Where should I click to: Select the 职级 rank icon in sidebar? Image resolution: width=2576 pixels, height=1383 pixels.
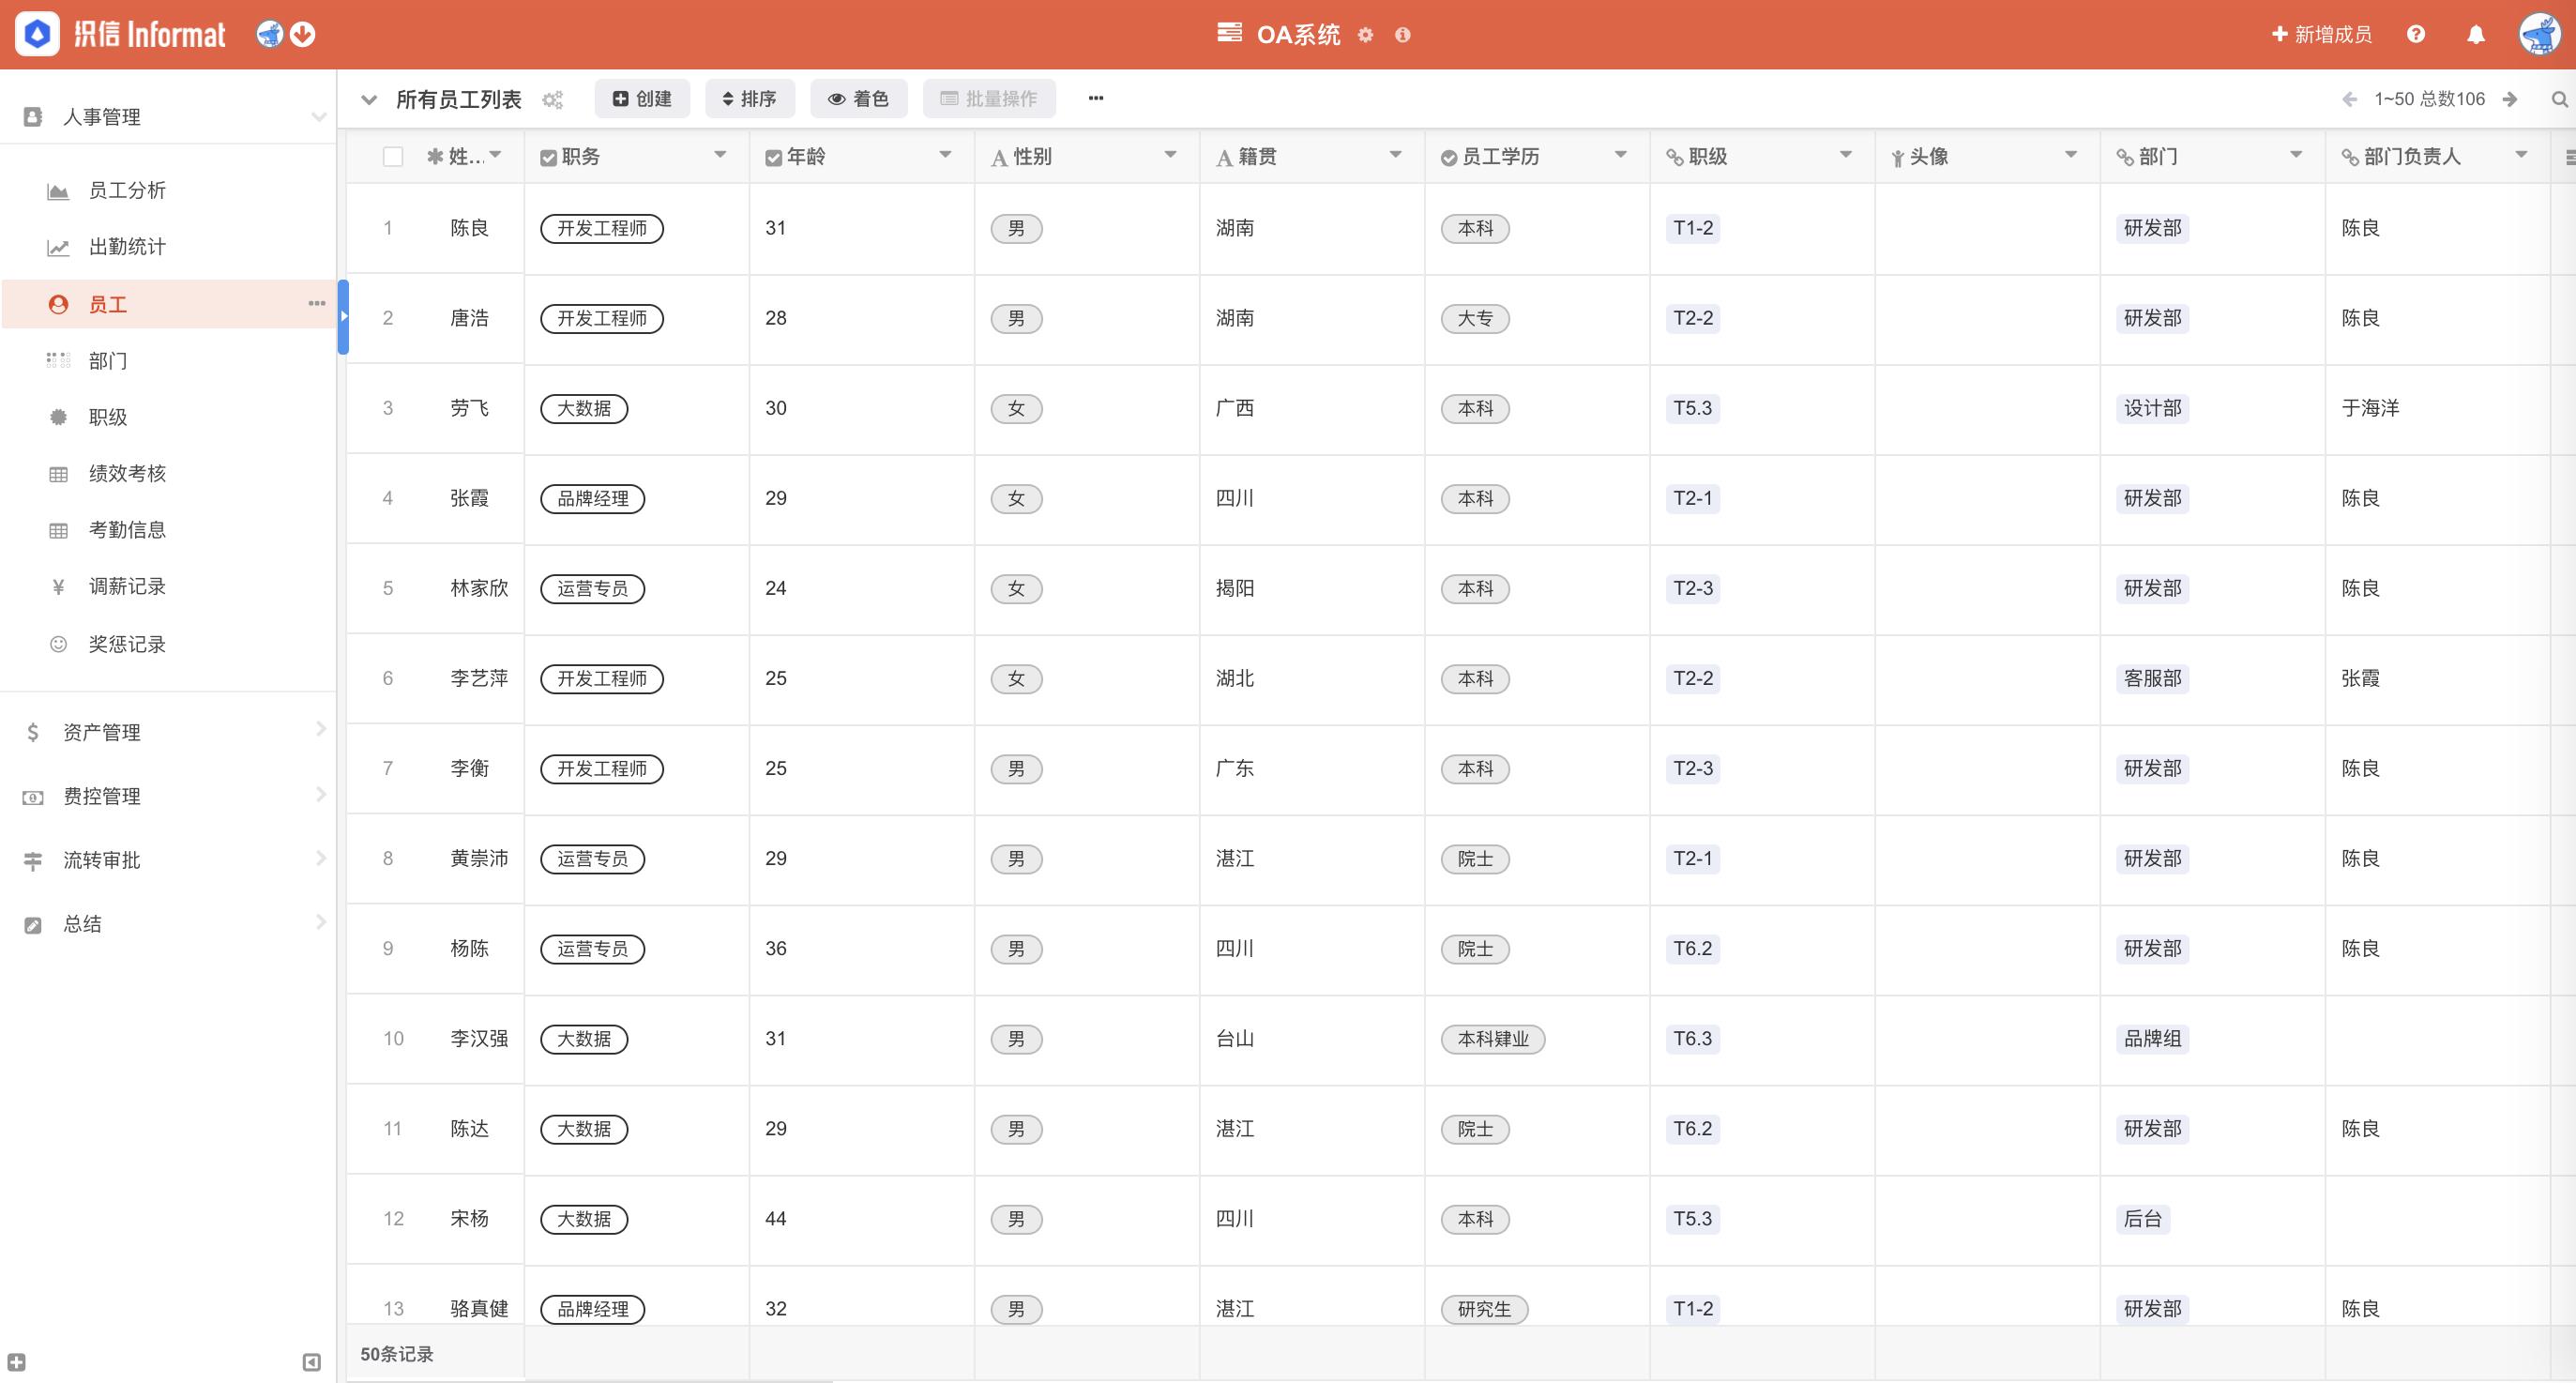pos(57,417)
